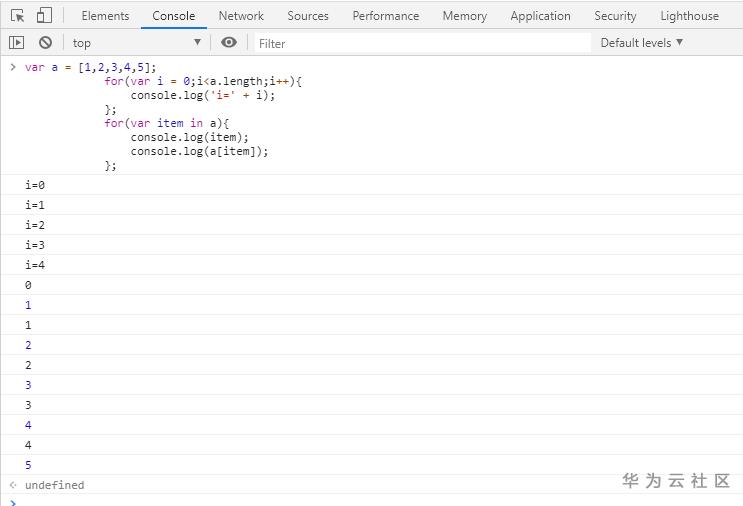The height and width of the screenshot is (506, 743).
Task: Open the JavaScript context dropdown 'top'
Action: point(136,43)
